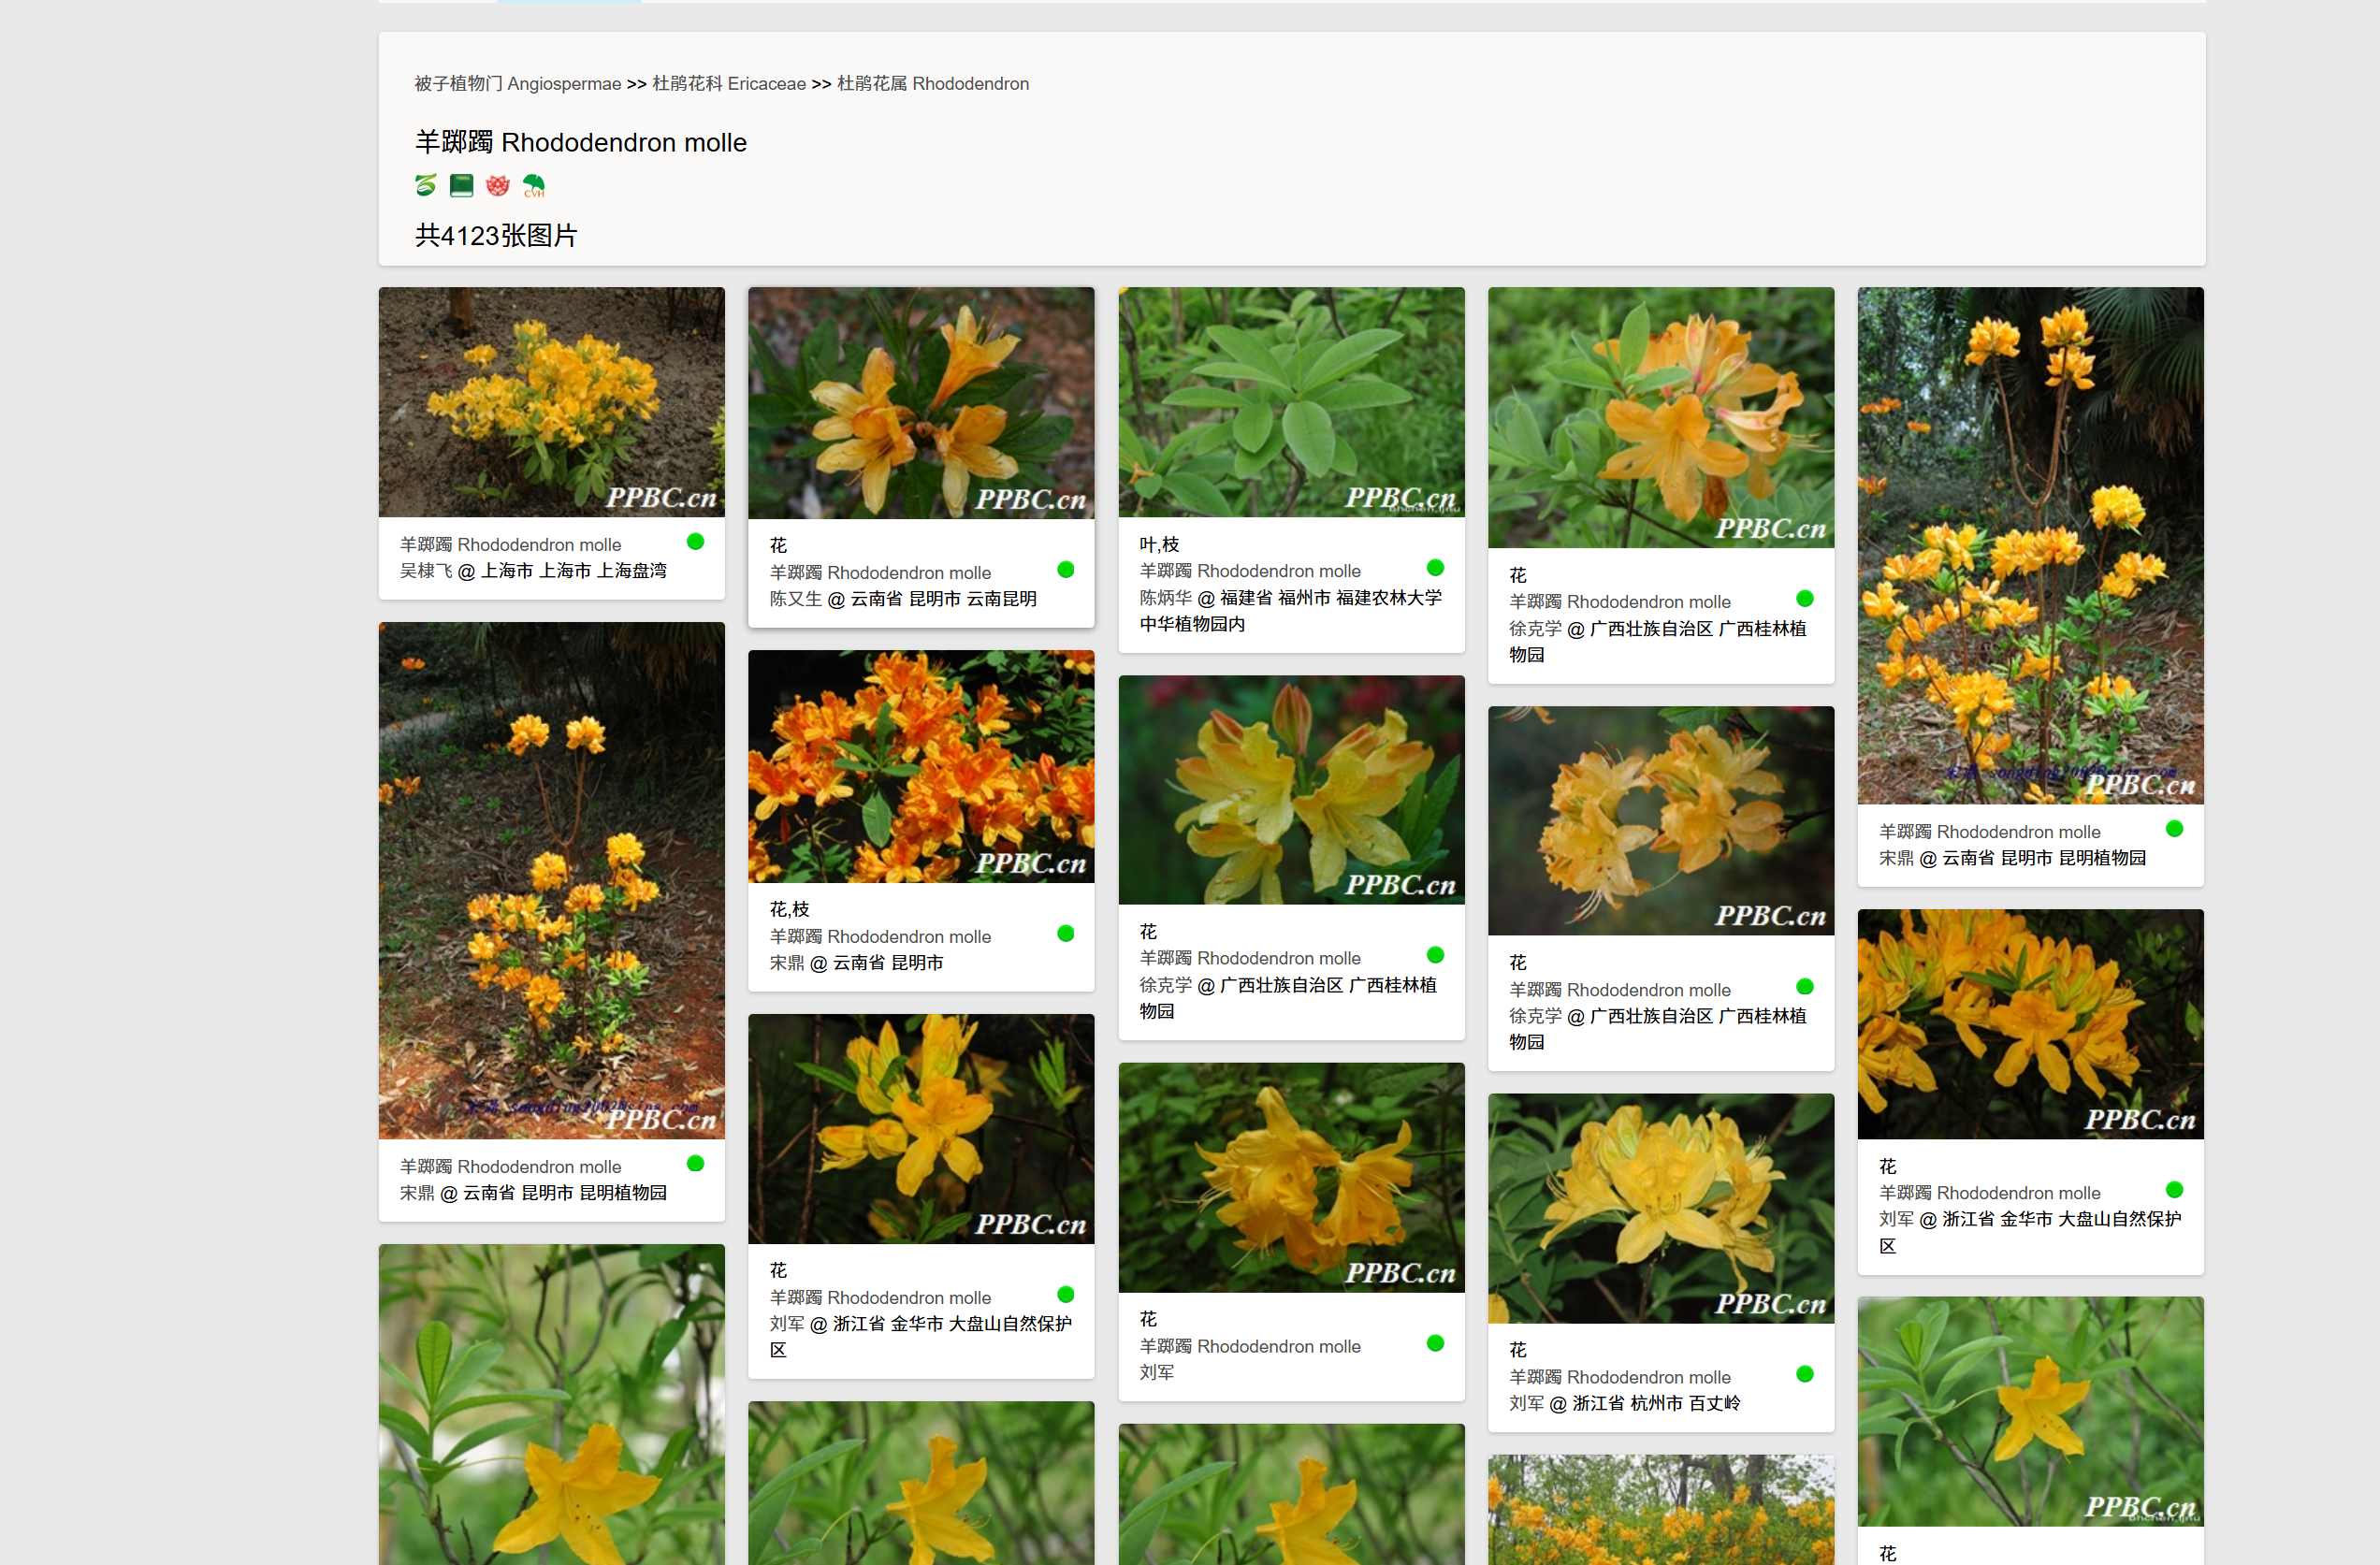This screenshot has width=2380, height=1565.
Task: Click 花 label on 陈又生 card
Action: [x=778, y=545]
